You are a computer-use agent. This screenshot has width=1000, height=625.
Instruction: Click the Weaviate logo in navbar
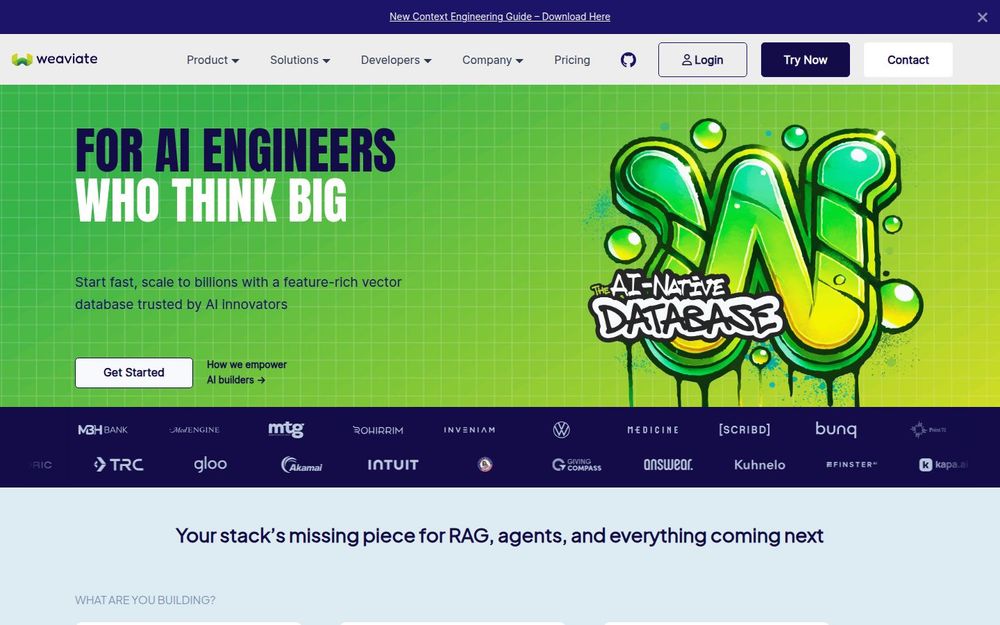(55, 59)
